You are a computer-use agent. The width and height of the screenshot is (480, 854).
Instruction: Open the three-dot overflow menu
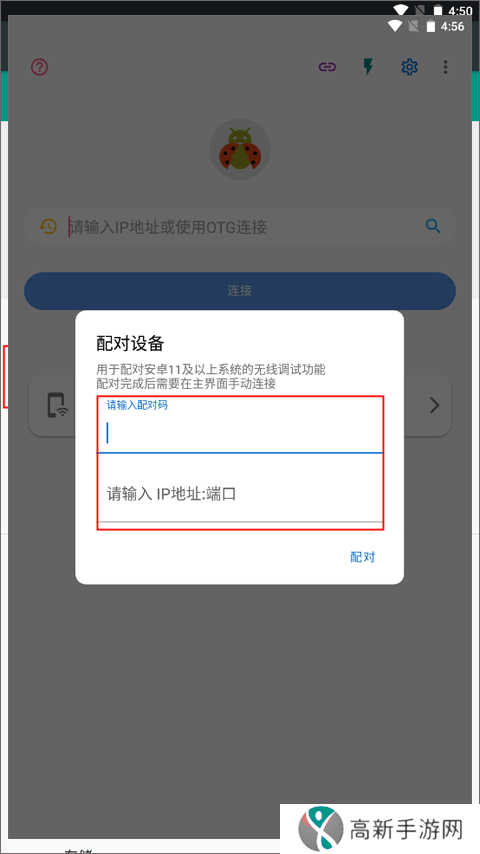pyautogui.click(x=446, y=67)
